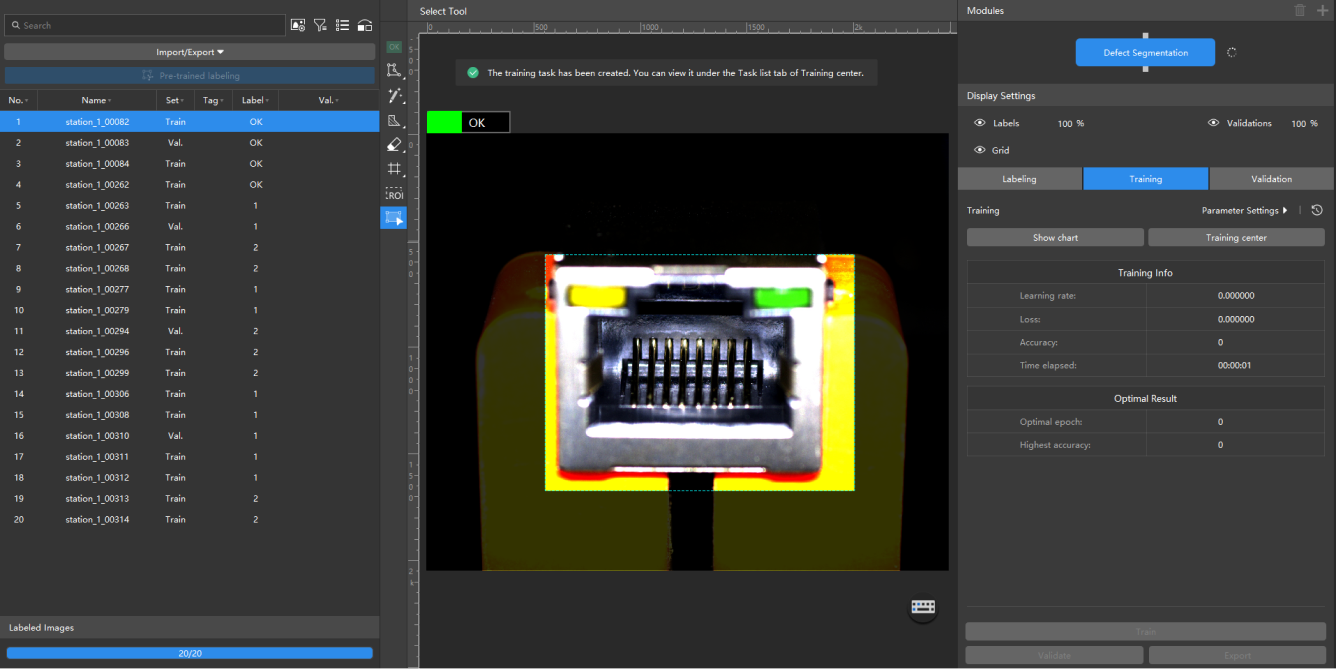Click the grid cutting tool icon
This screenshot has height=669, width=1336.
click(x=394, y=169)
